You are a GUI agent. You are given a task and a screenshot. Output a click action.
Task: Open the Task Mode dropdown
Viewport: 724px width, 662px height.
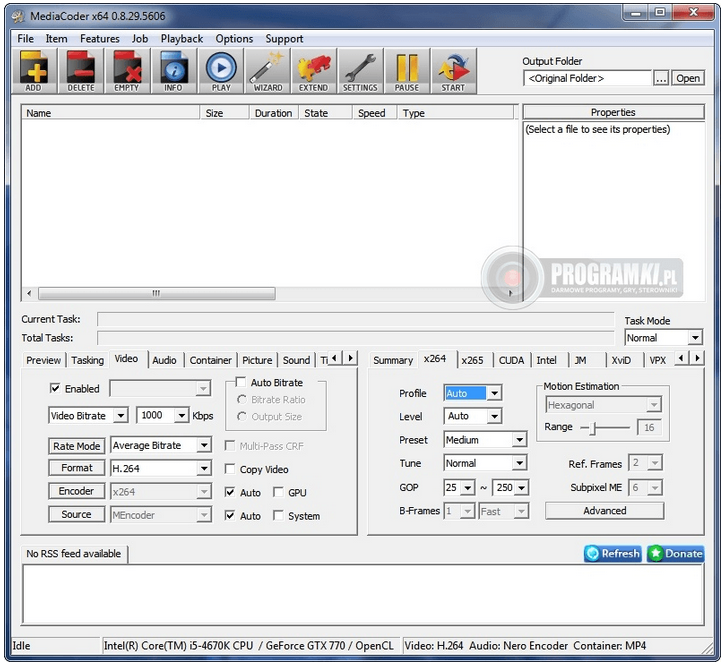695,337
